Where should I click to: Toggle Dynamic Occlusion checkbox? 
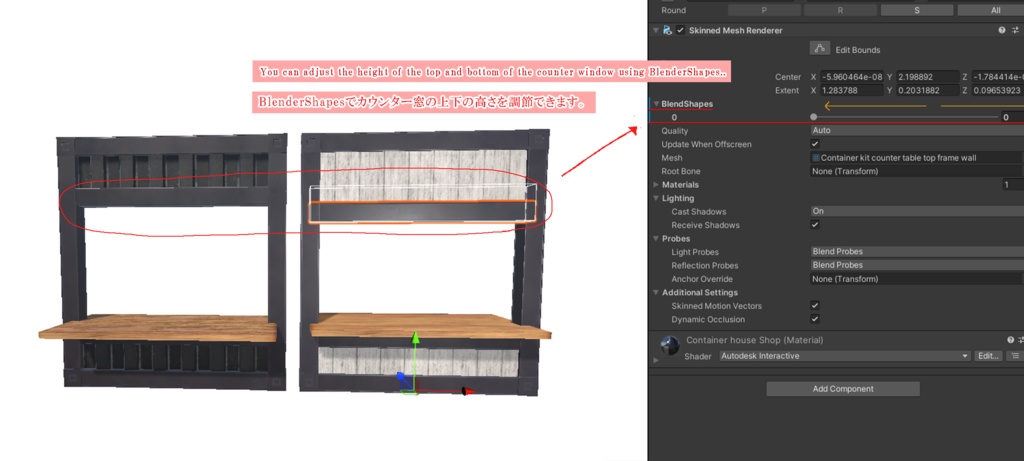815,319
